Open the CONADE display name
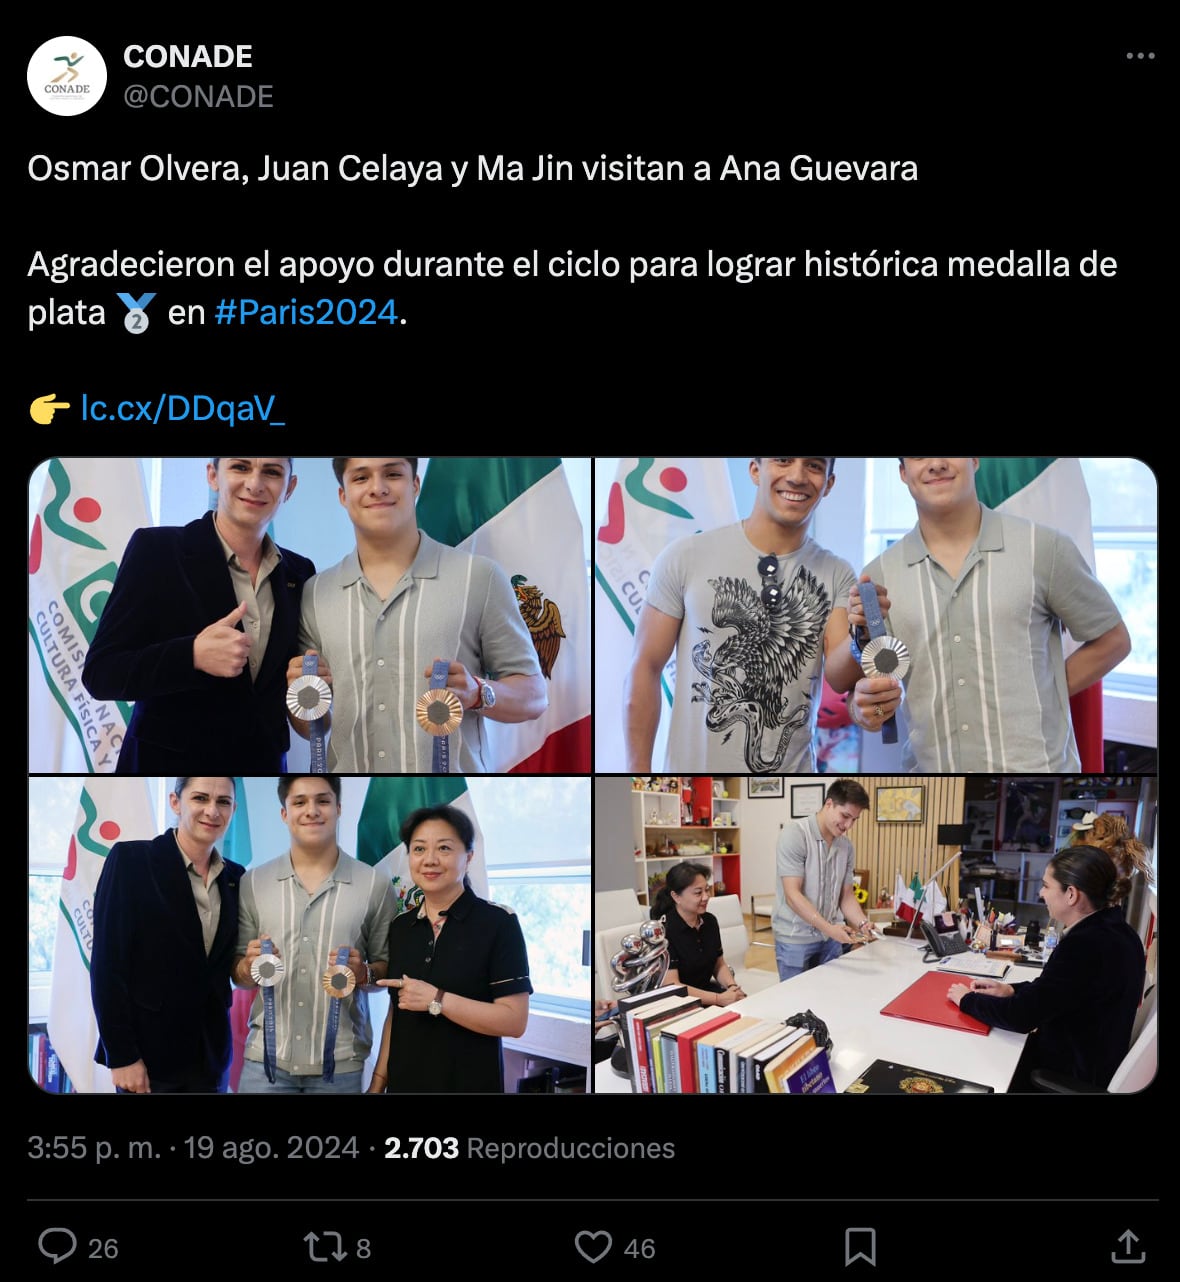Screen dimensions: 1180x1282 188,56
